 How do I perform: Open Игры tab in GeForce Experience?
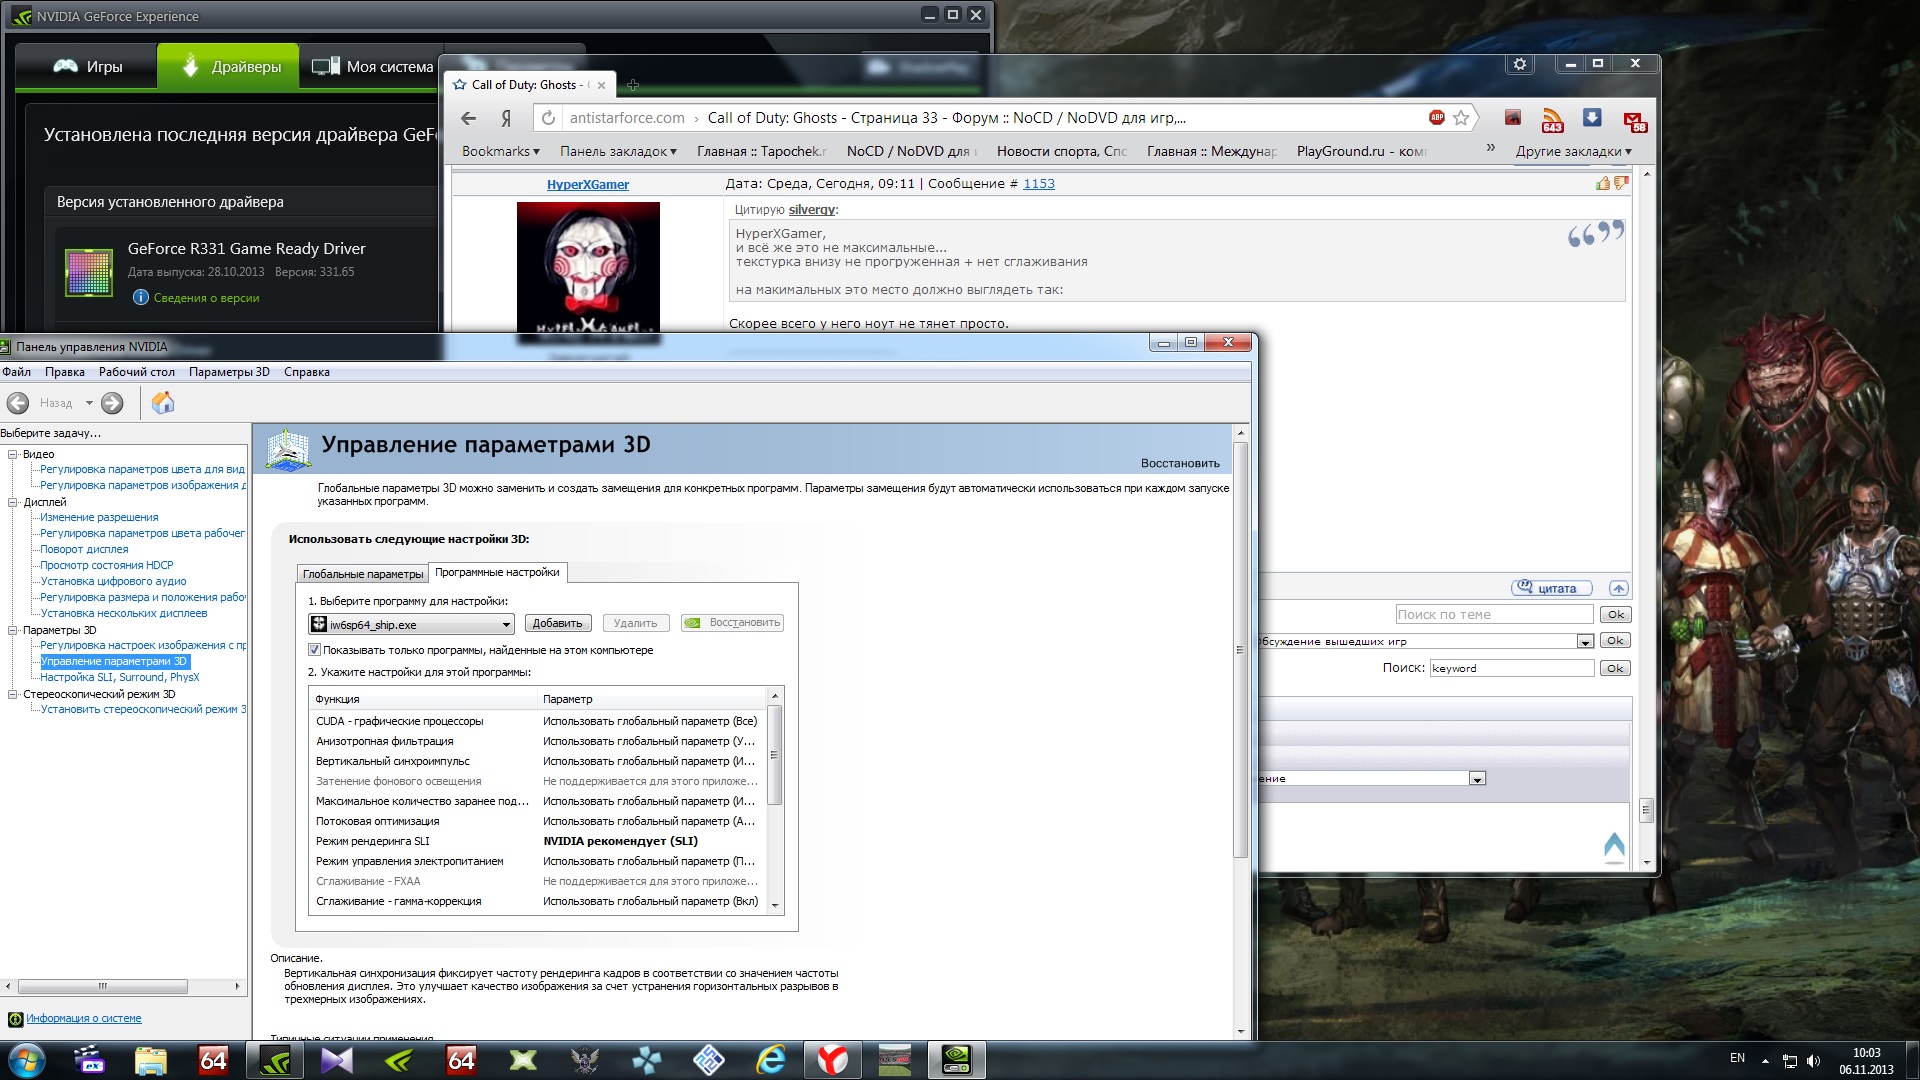(x=88, y=67)
